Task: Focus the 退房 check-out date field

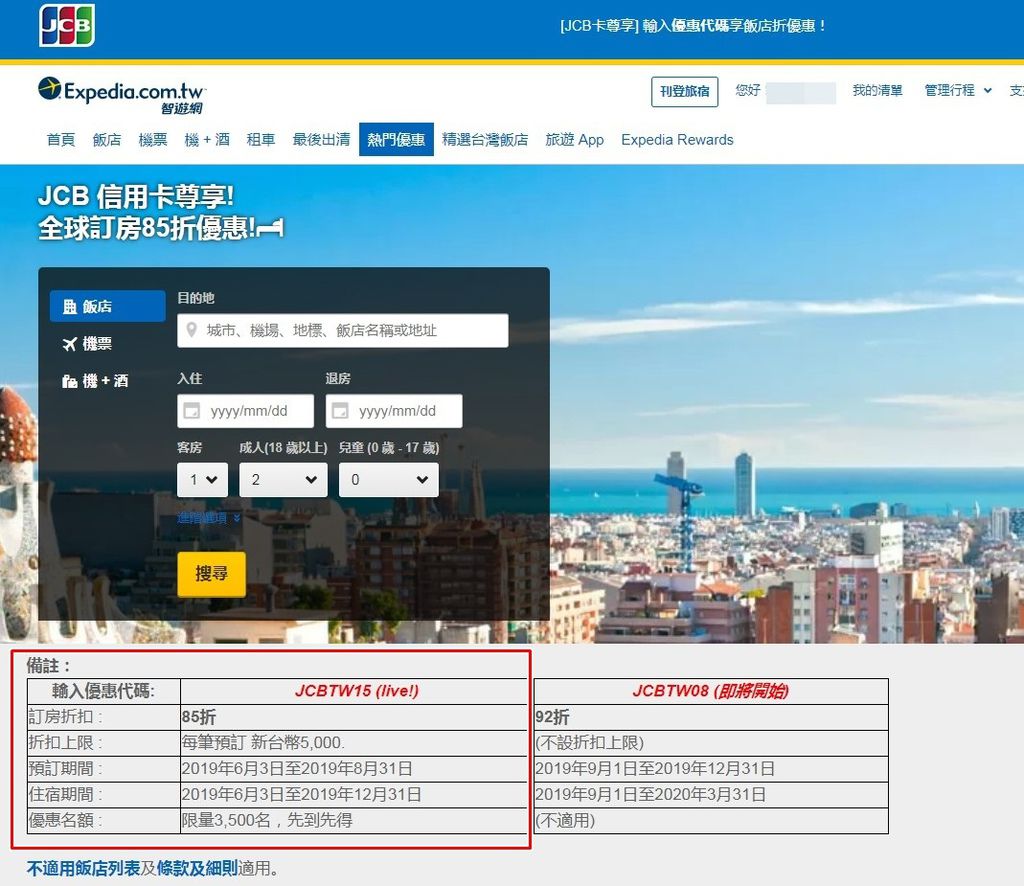Action: pos(394,411)
